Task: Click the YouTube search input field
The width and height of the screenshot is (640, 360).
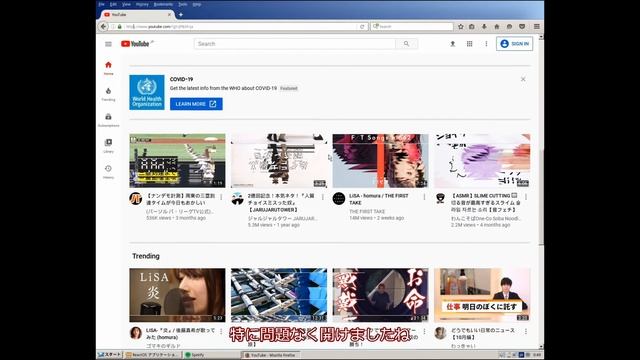Action: [x=295, y=44]
